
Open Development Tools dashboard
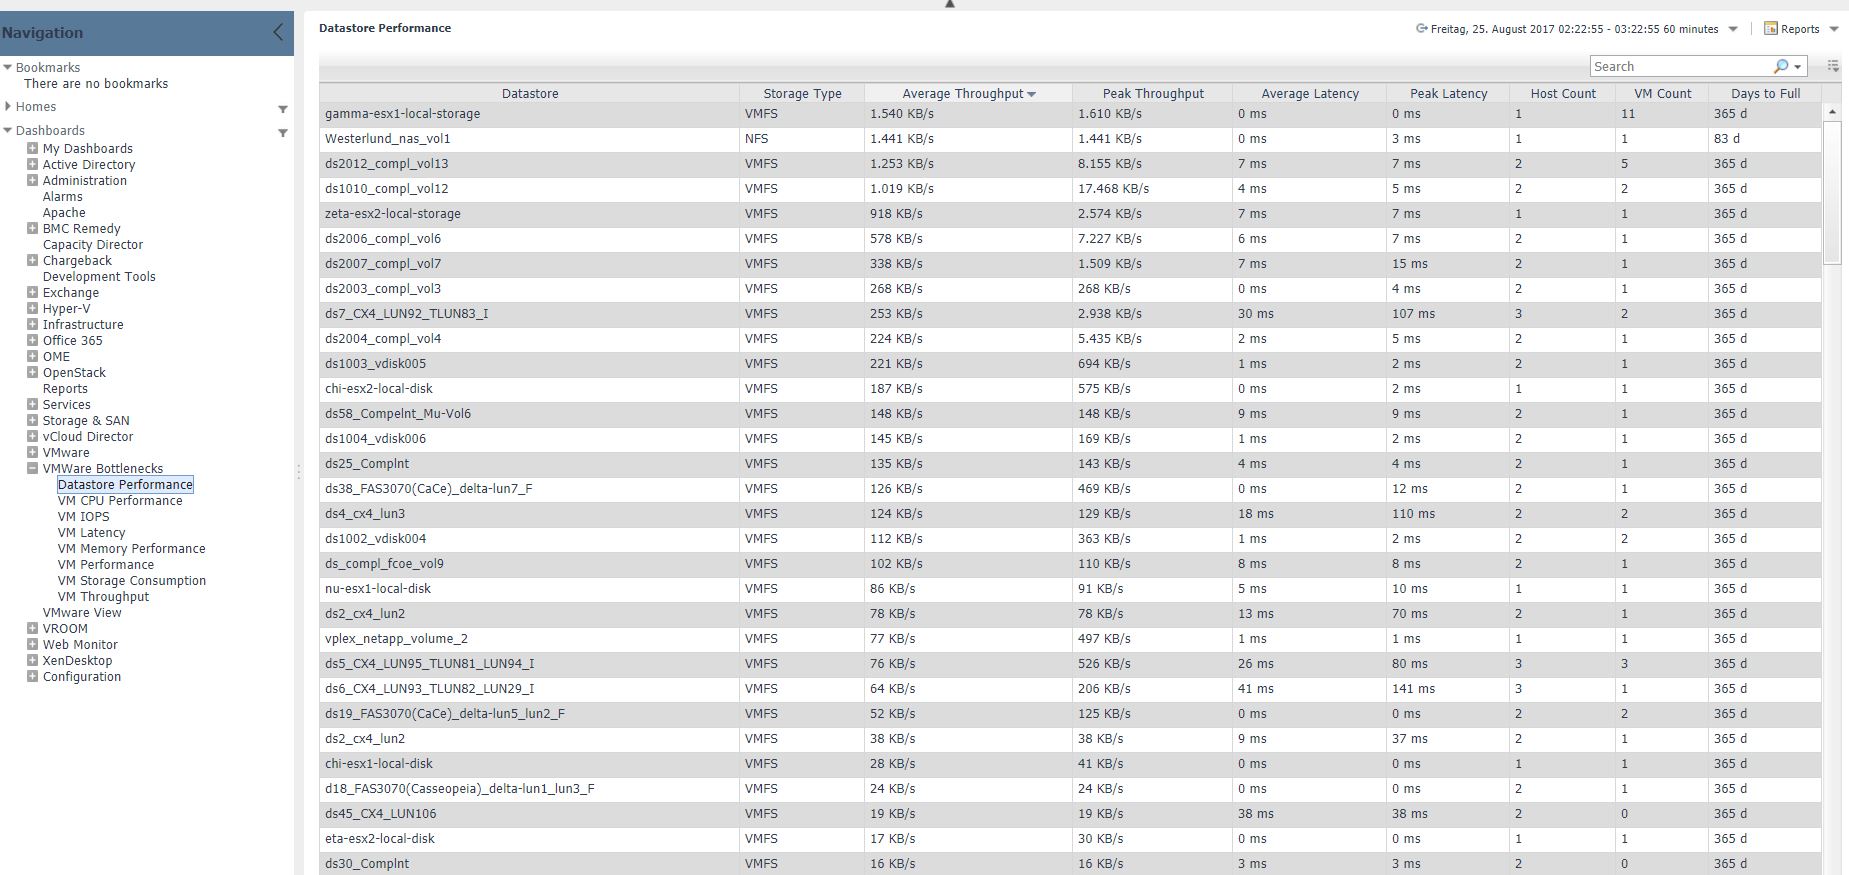[x=99, y=277]
